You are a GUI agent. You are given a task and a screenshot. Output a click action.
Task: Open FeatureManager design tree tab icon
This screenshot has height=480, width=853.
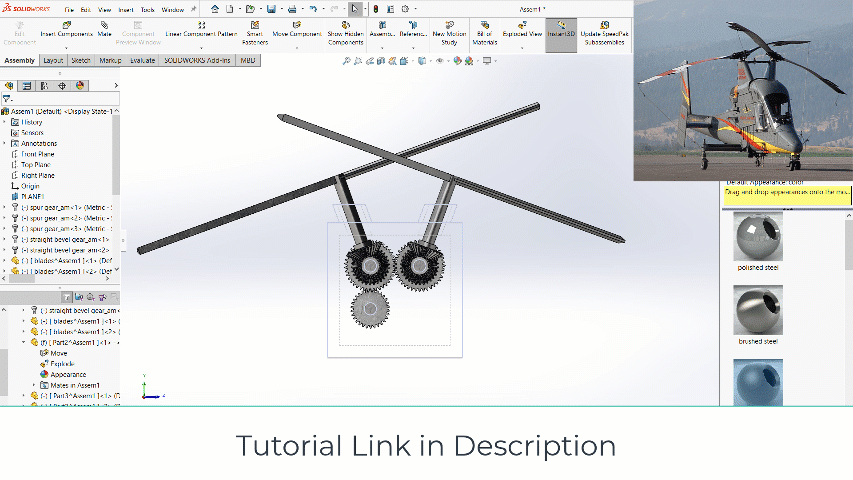click(x=9, y=85)
